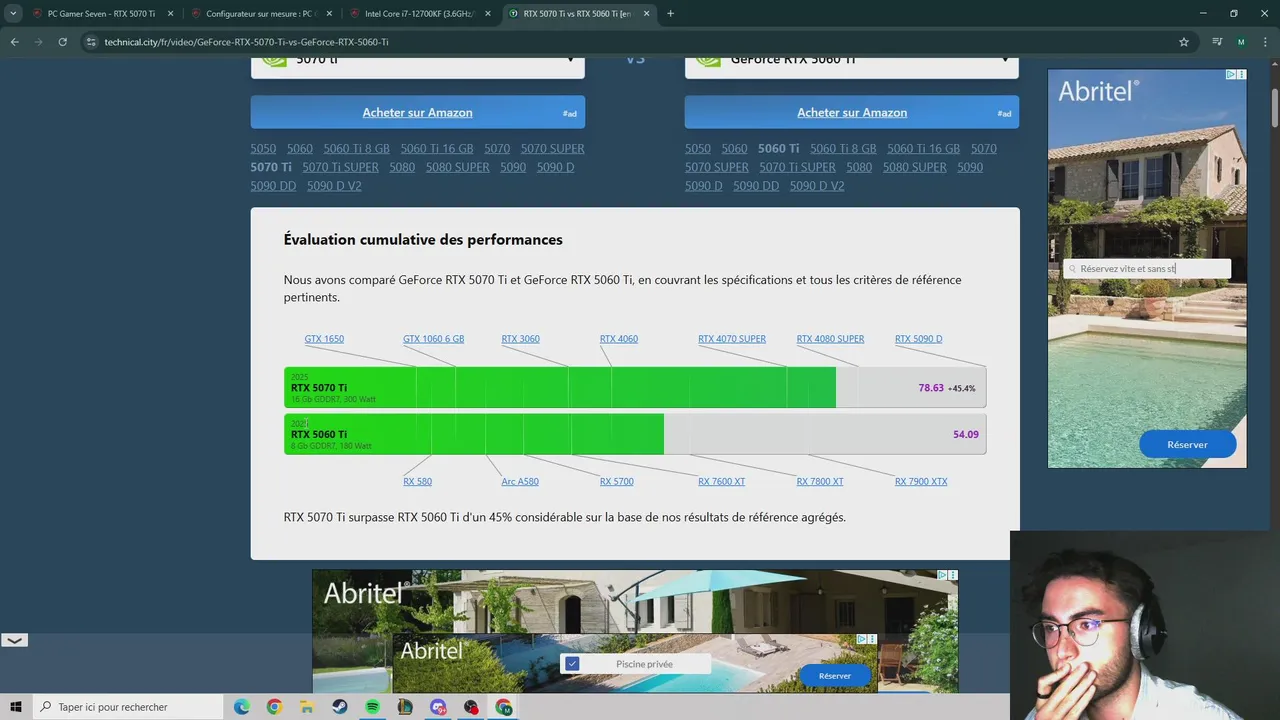Open the Chrome three-dot menu
The height and width of the screenshot is (720, 1280).
click(x=1265, y=42)
